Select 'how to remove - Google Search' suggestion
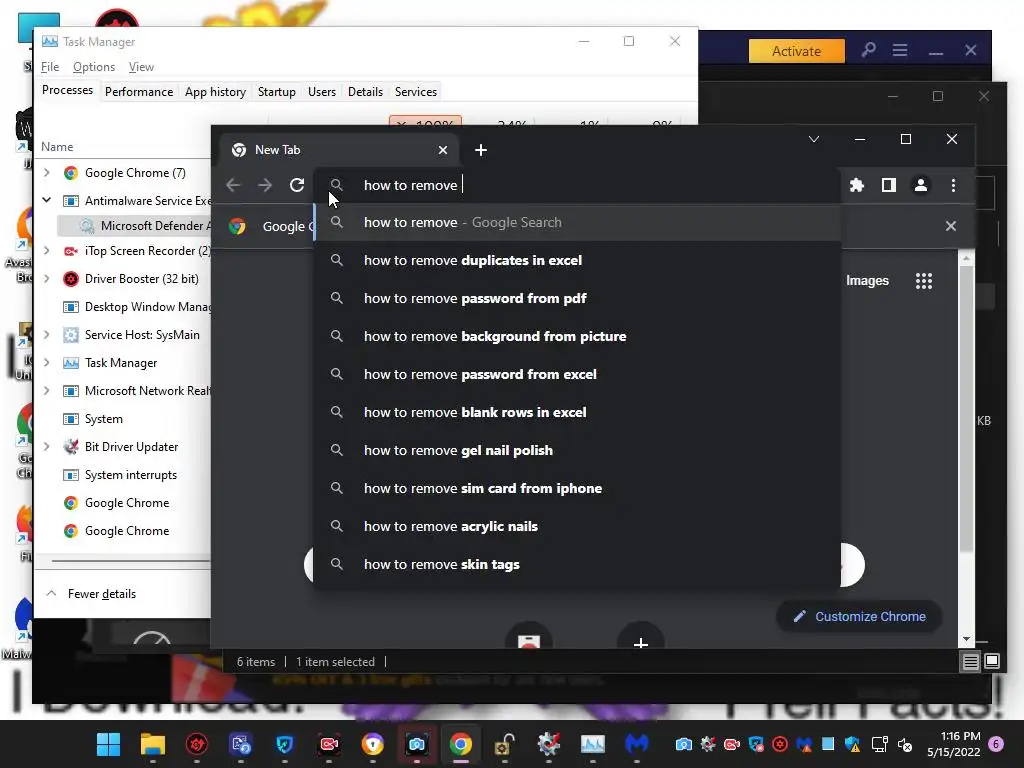 (x=577, y=223)
